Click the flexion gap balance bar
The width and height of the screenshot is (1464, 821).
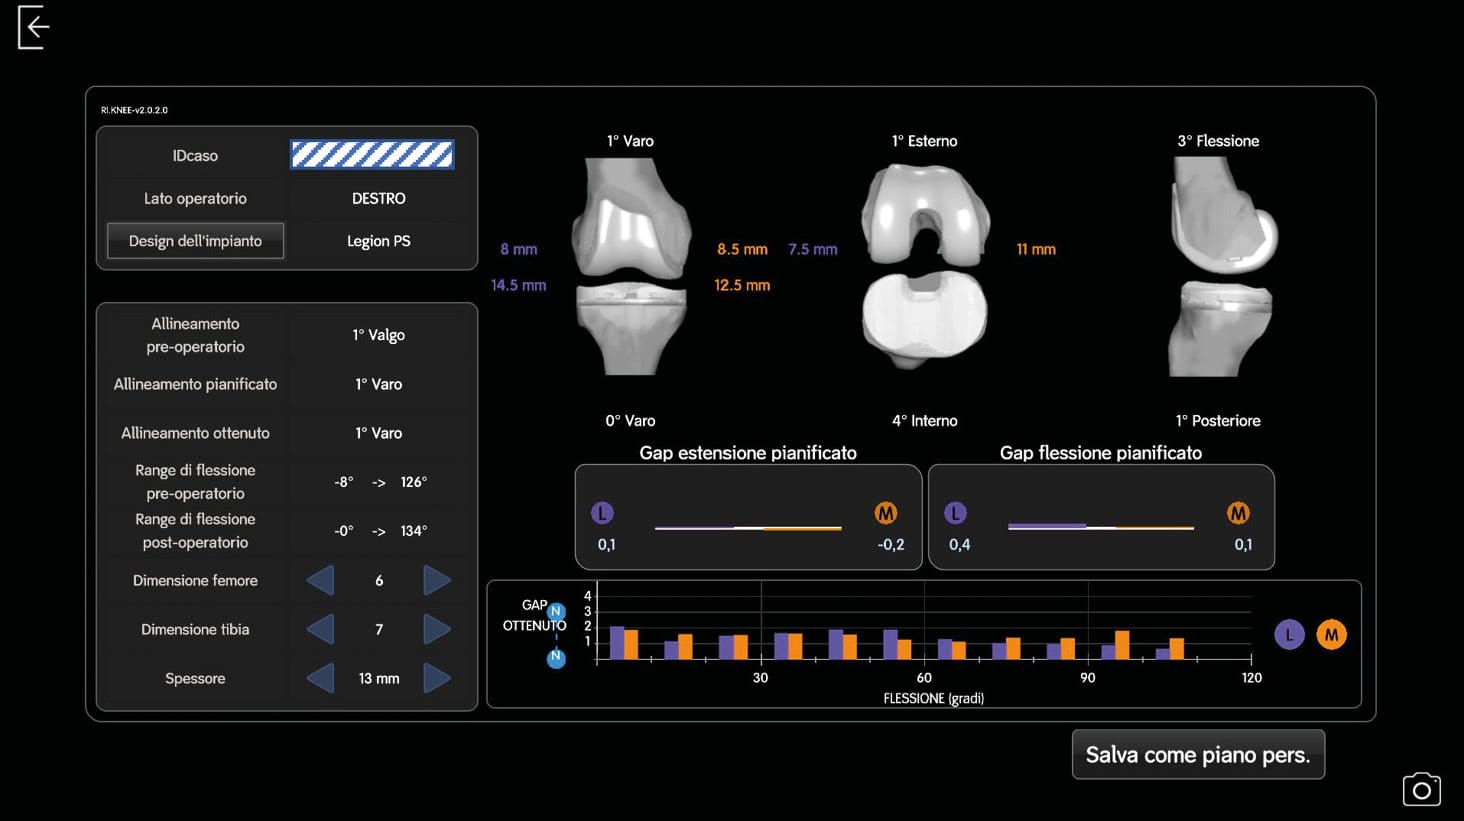pos(1100,527)
